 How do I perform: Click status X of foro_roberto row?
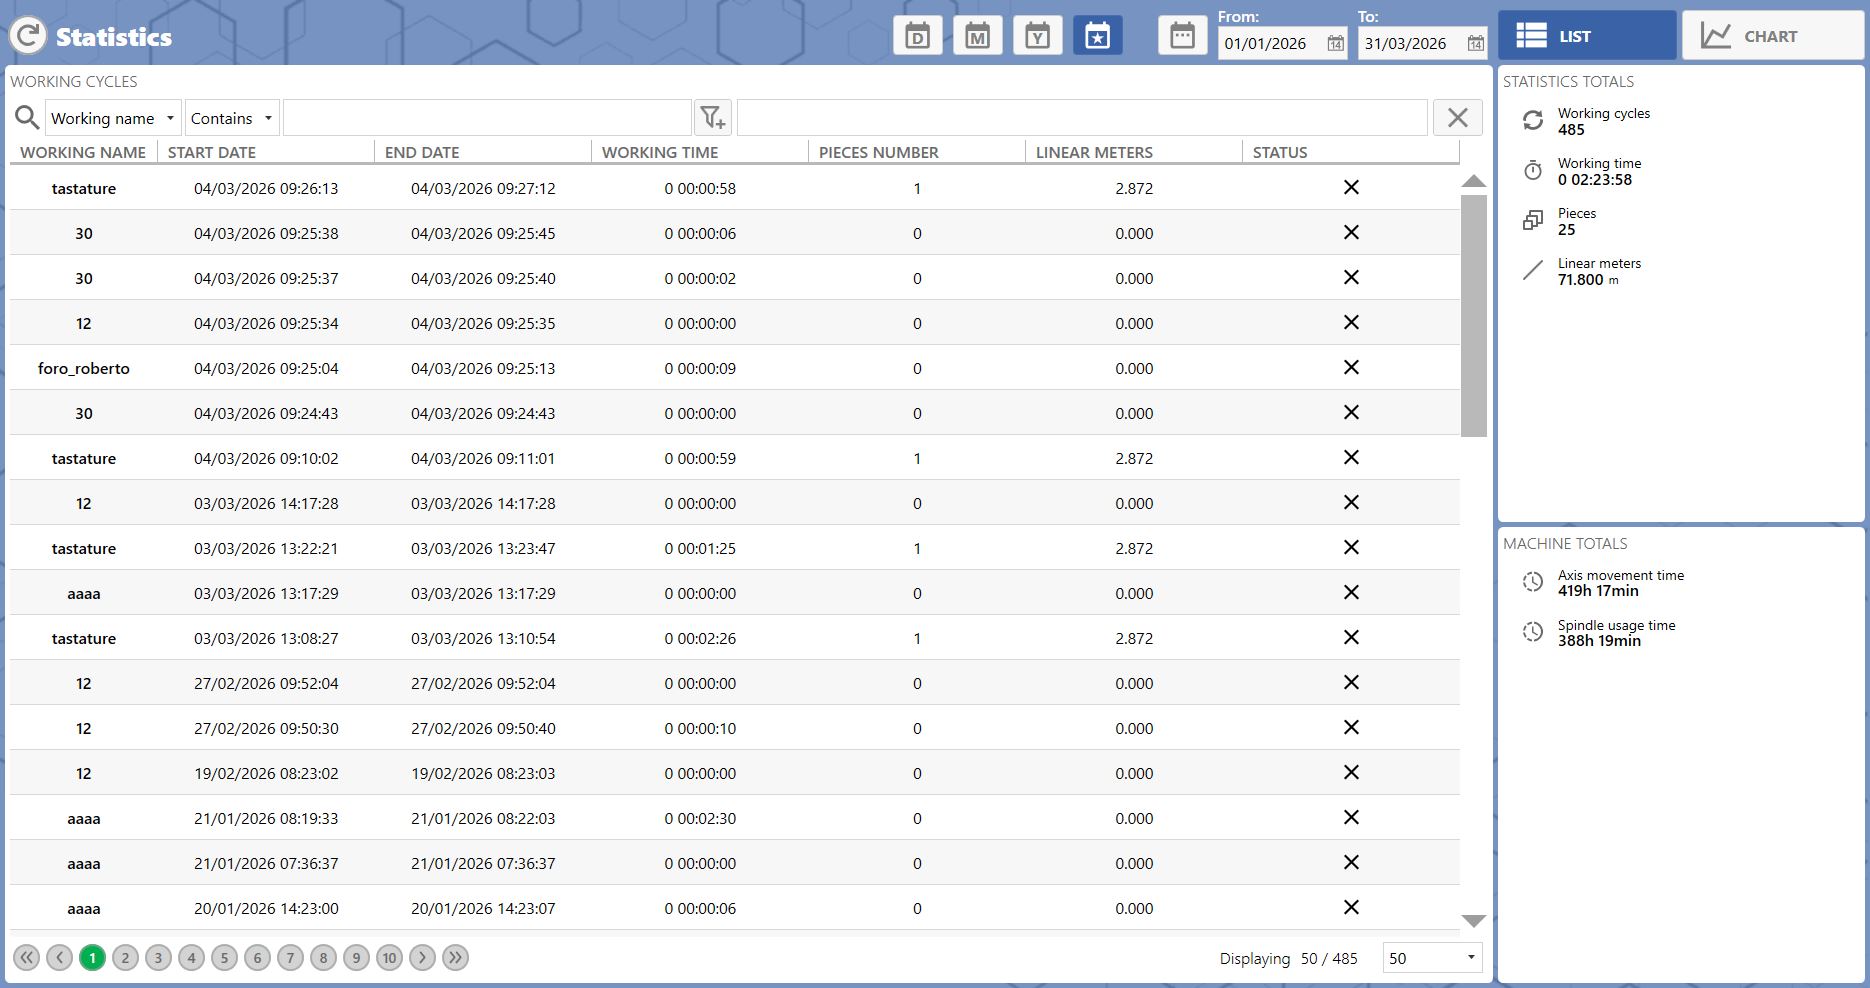1351,368
